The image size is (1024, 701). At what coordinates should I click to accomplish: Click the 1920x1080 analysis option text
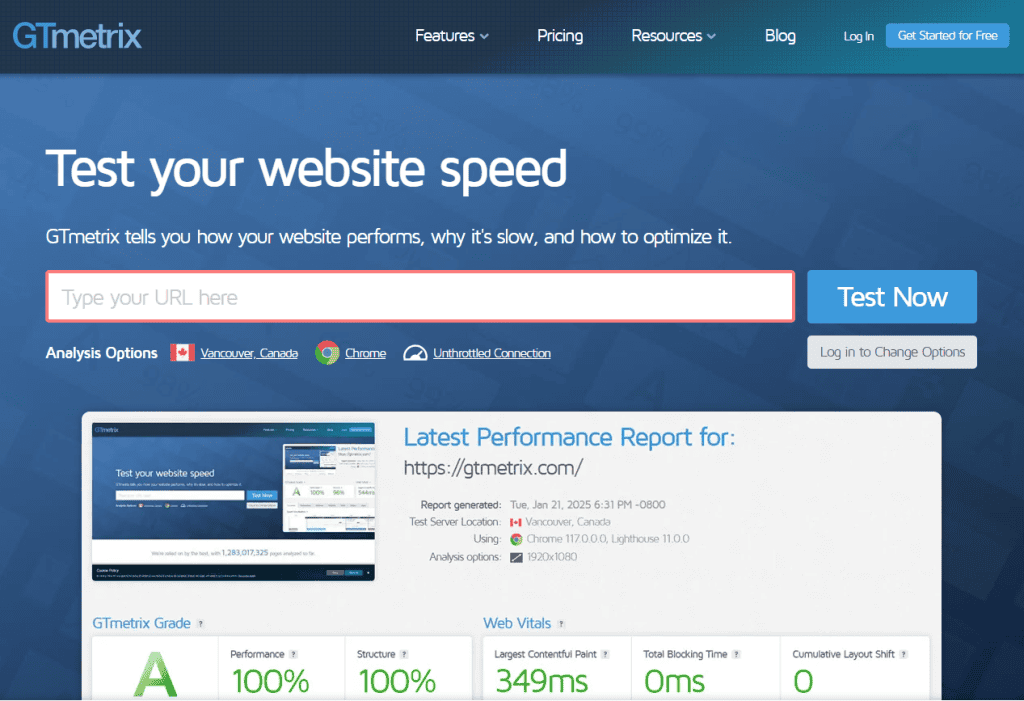click(x=552, y=557)
